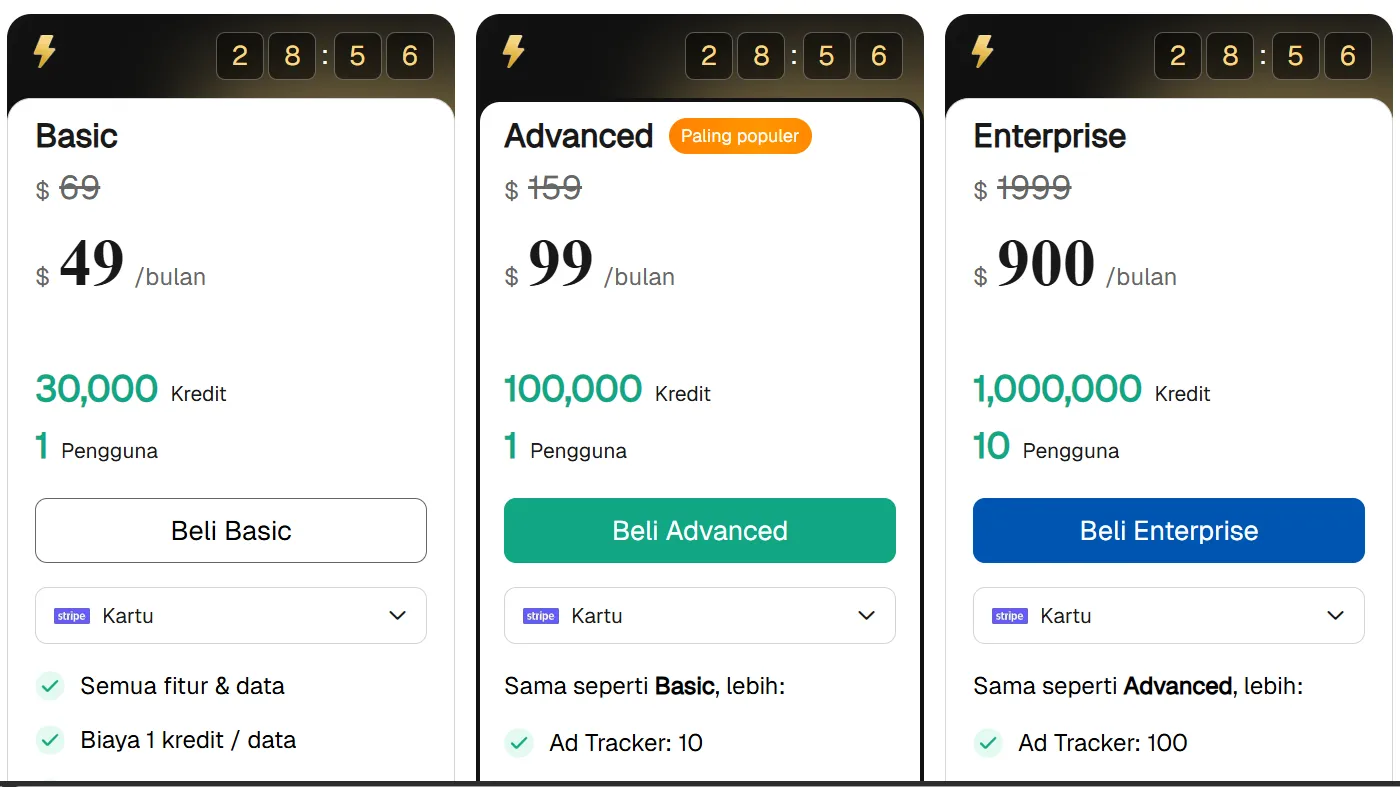Open the Kartu payment dropdown under Enterprise
This screenshot has height=787, width=1400.
[x=1169, y=615]
